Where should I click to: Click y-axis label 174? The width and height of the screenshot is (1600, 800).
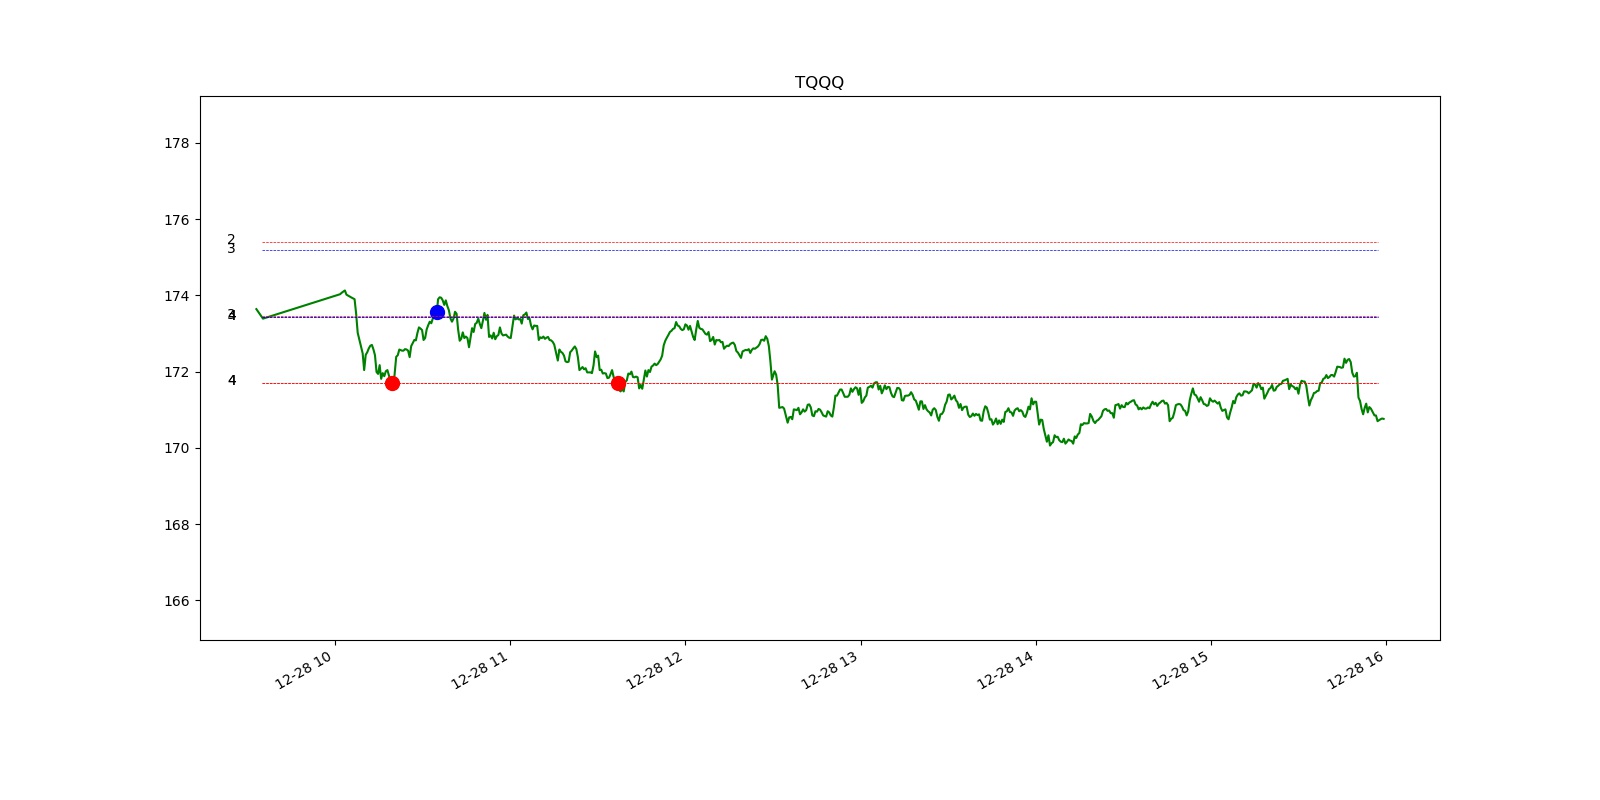click(x=176, y=296)
